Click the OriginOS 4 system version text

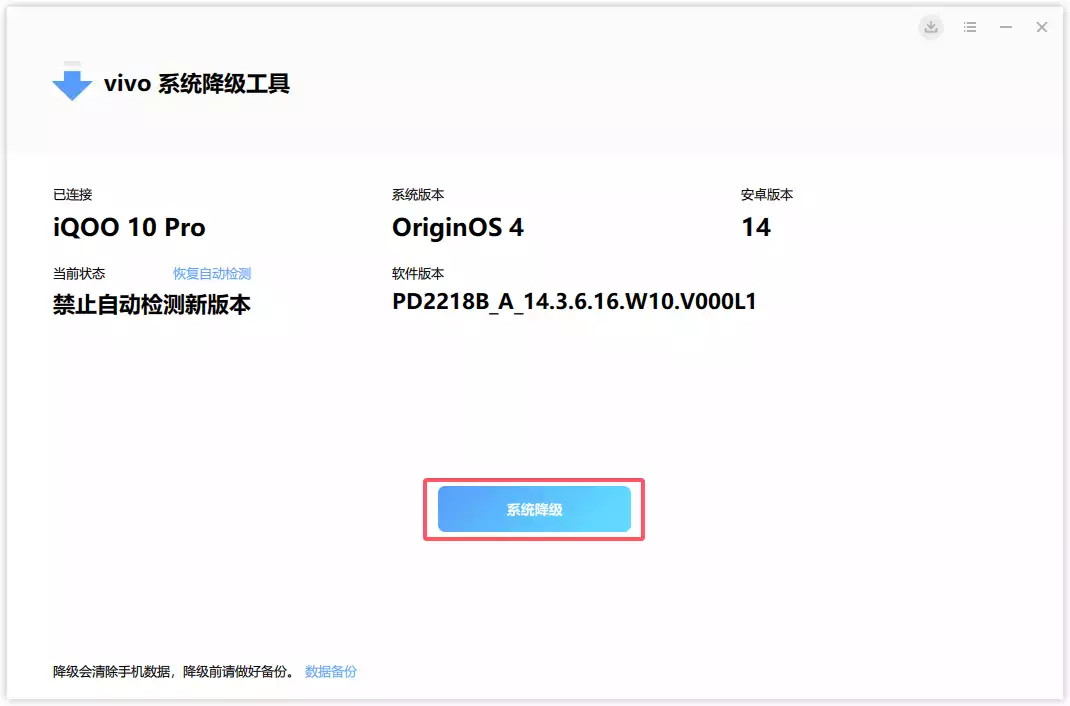(x=458, y=228)
